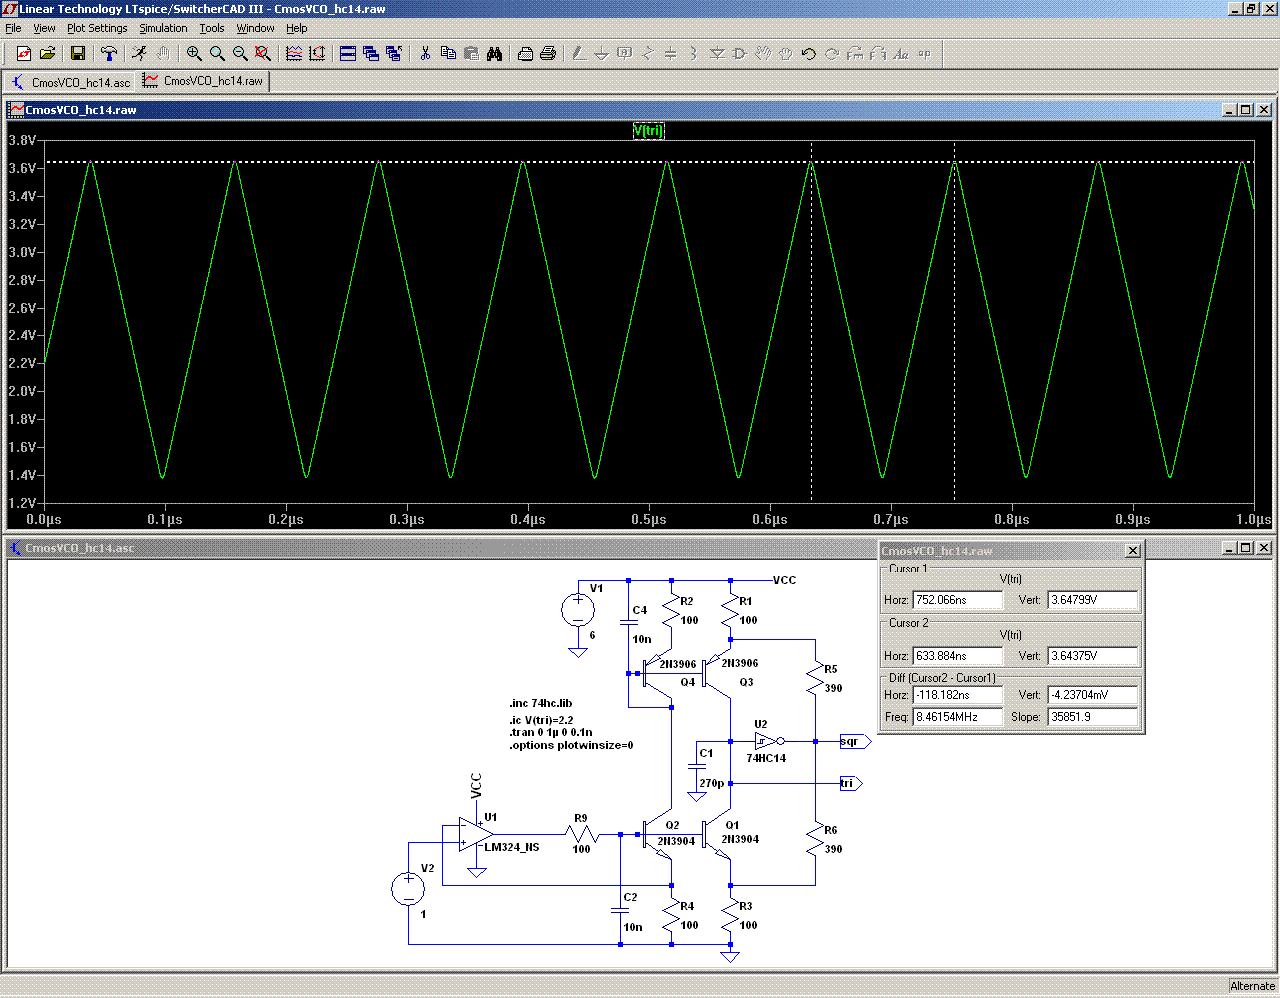Close the cursor readout dialog
Viewport: 1280px width, 998px height.
[x=1132, y=551]
